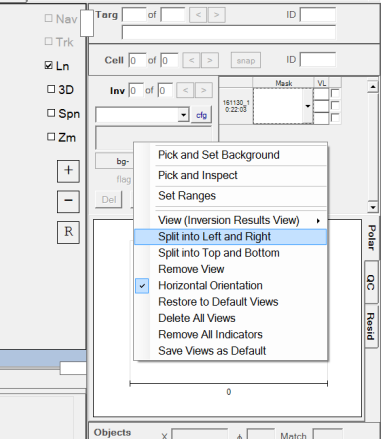381x439 pixels.
Task: Toggle the Nav checkbox
Action: point(49,18)
